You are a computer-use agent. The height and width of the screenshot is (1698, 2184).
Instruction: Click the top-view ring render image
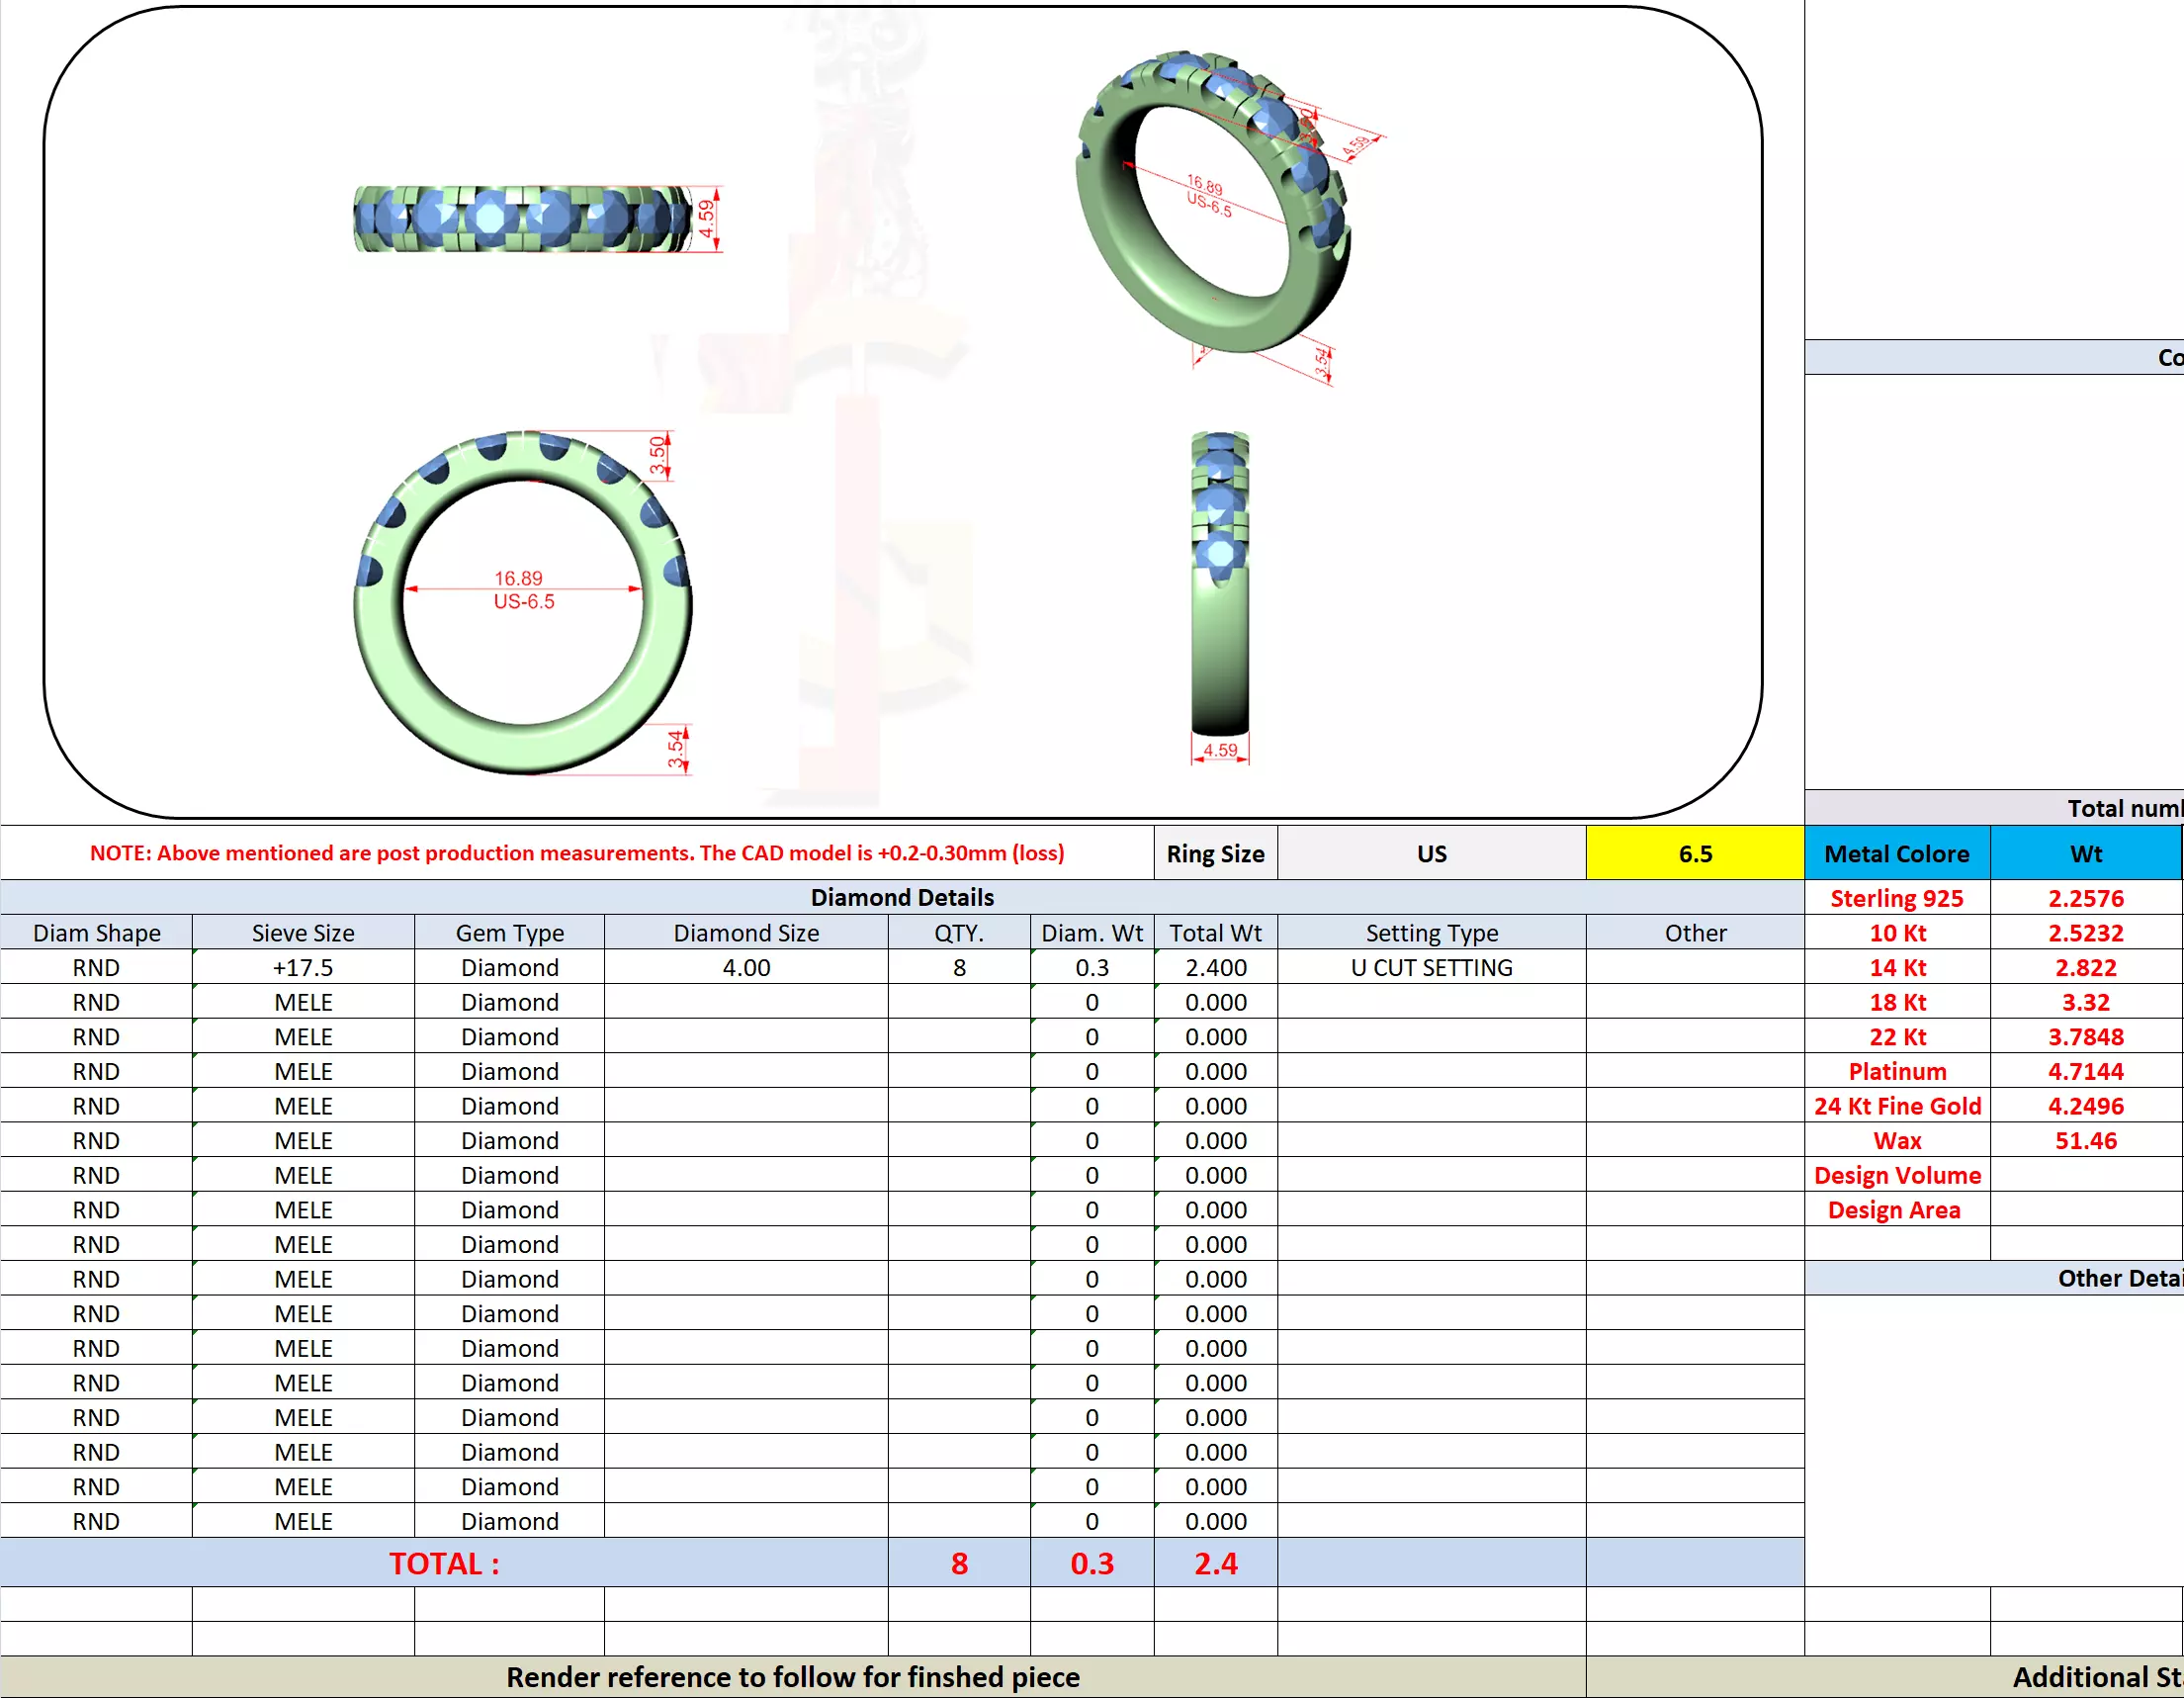click(x=523, y=218)
